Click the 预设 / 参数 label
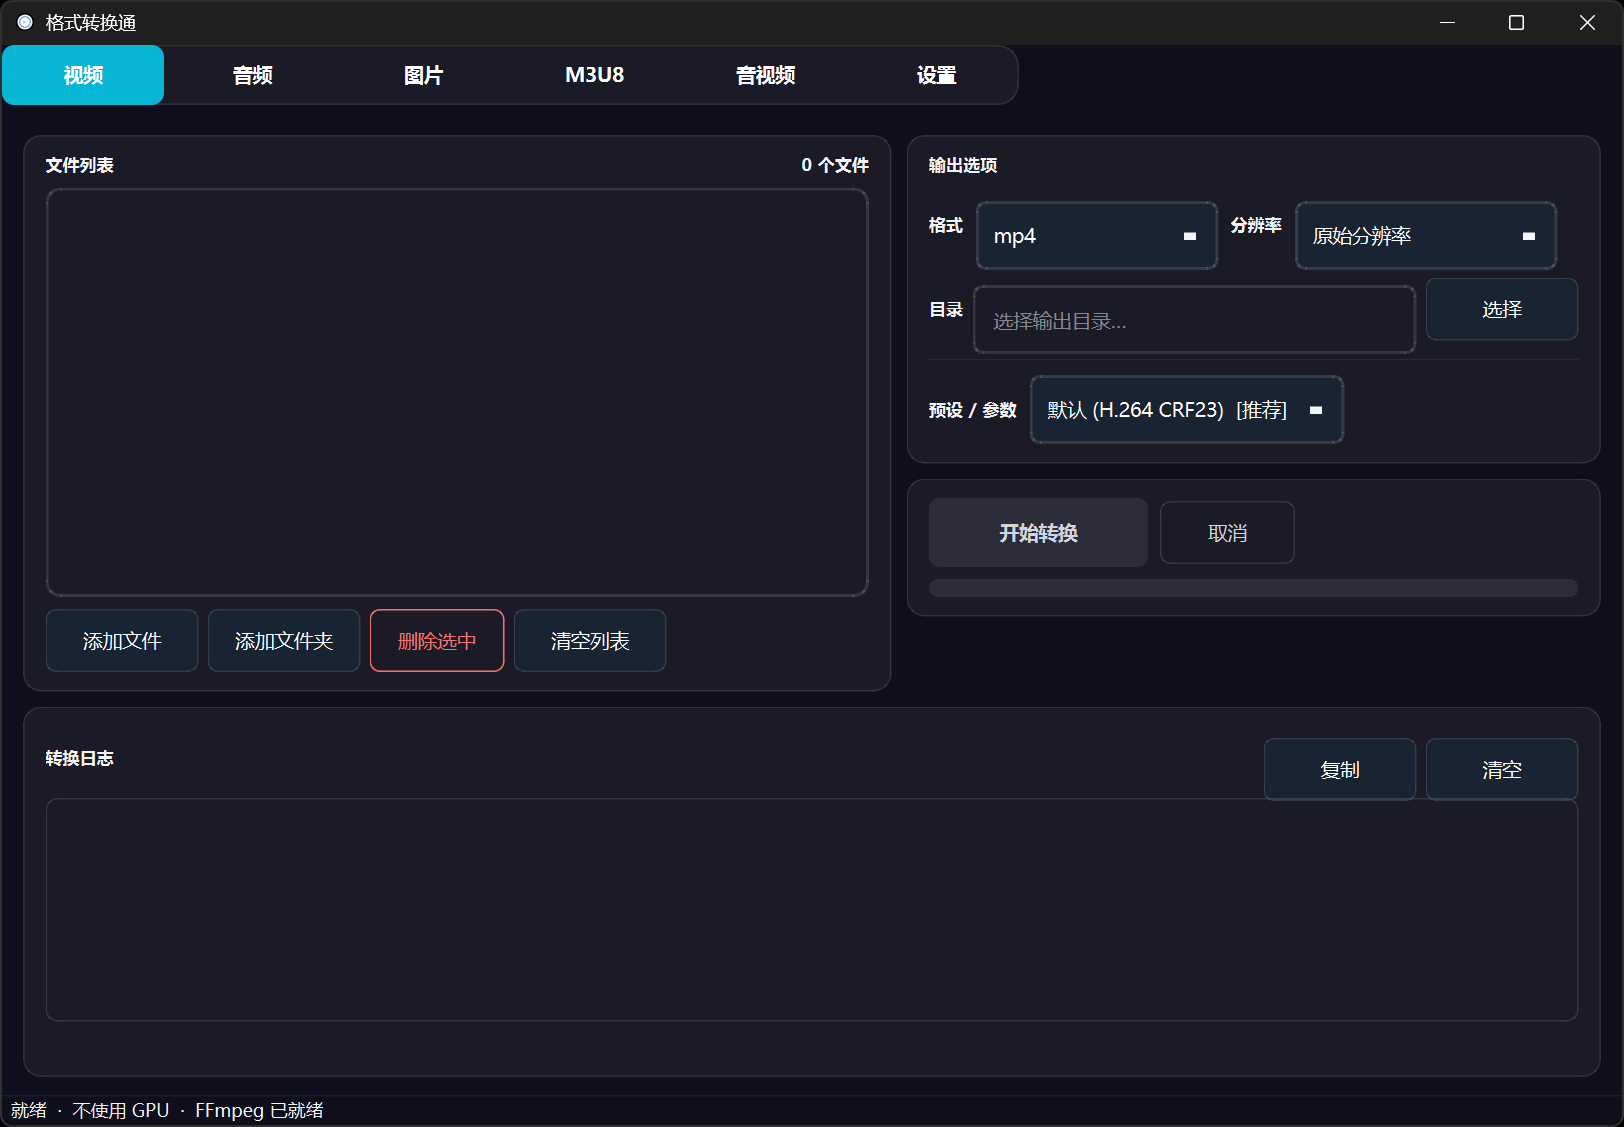Image resolution: width=1624 pixels, height=1127 pixels. (x=972, y=410)
